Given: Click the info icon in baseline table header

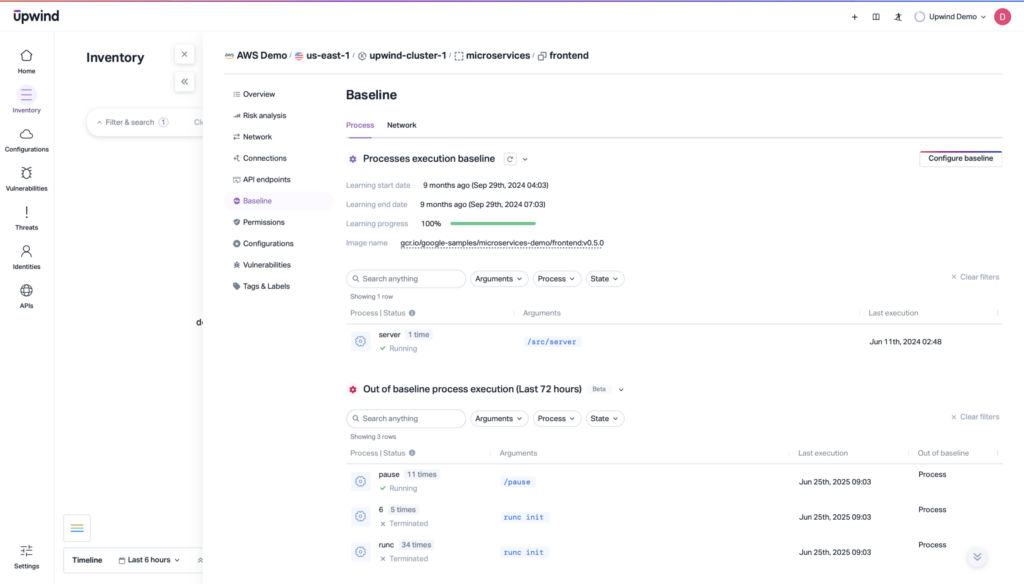Looking at the screenshot, I should point(412,313).
